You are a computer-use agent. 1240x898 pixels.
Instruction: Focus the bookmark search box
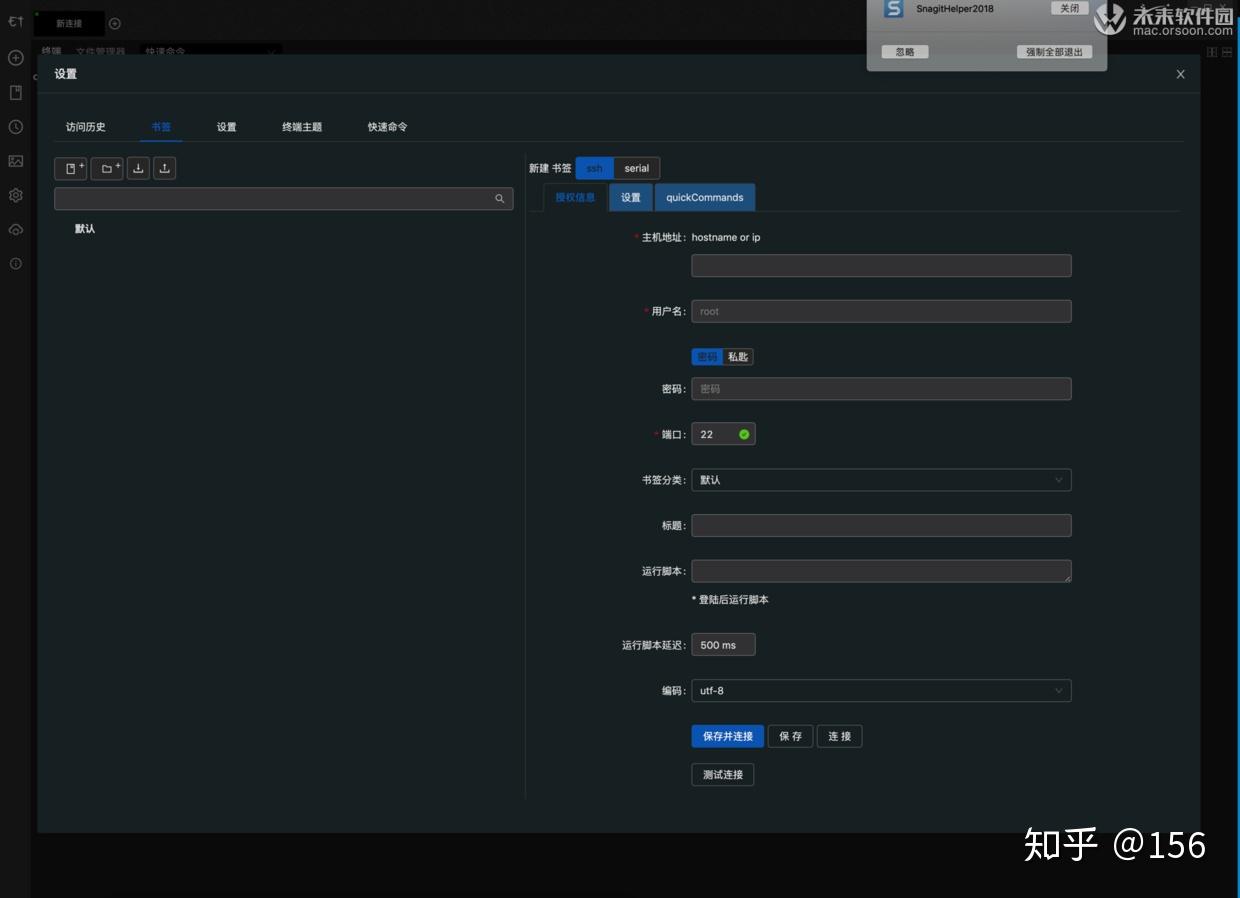tap(284, 199)
